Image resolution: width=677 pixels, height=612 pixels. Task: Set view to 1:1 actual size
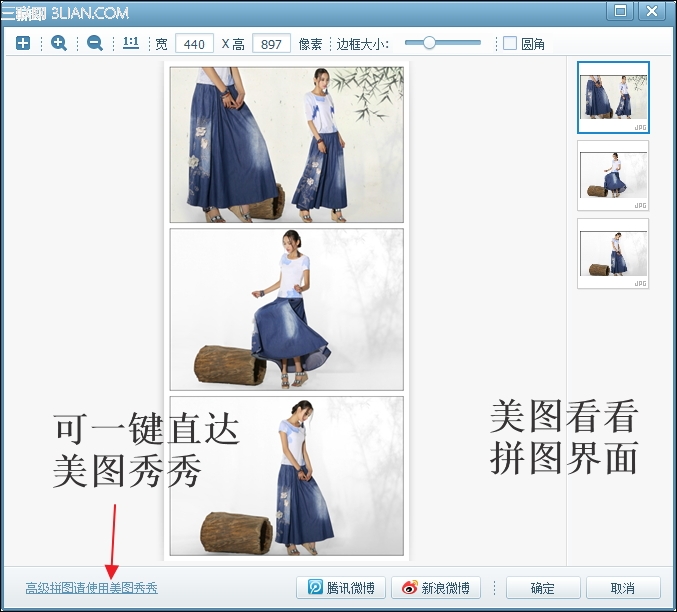[x=131, y=43]
